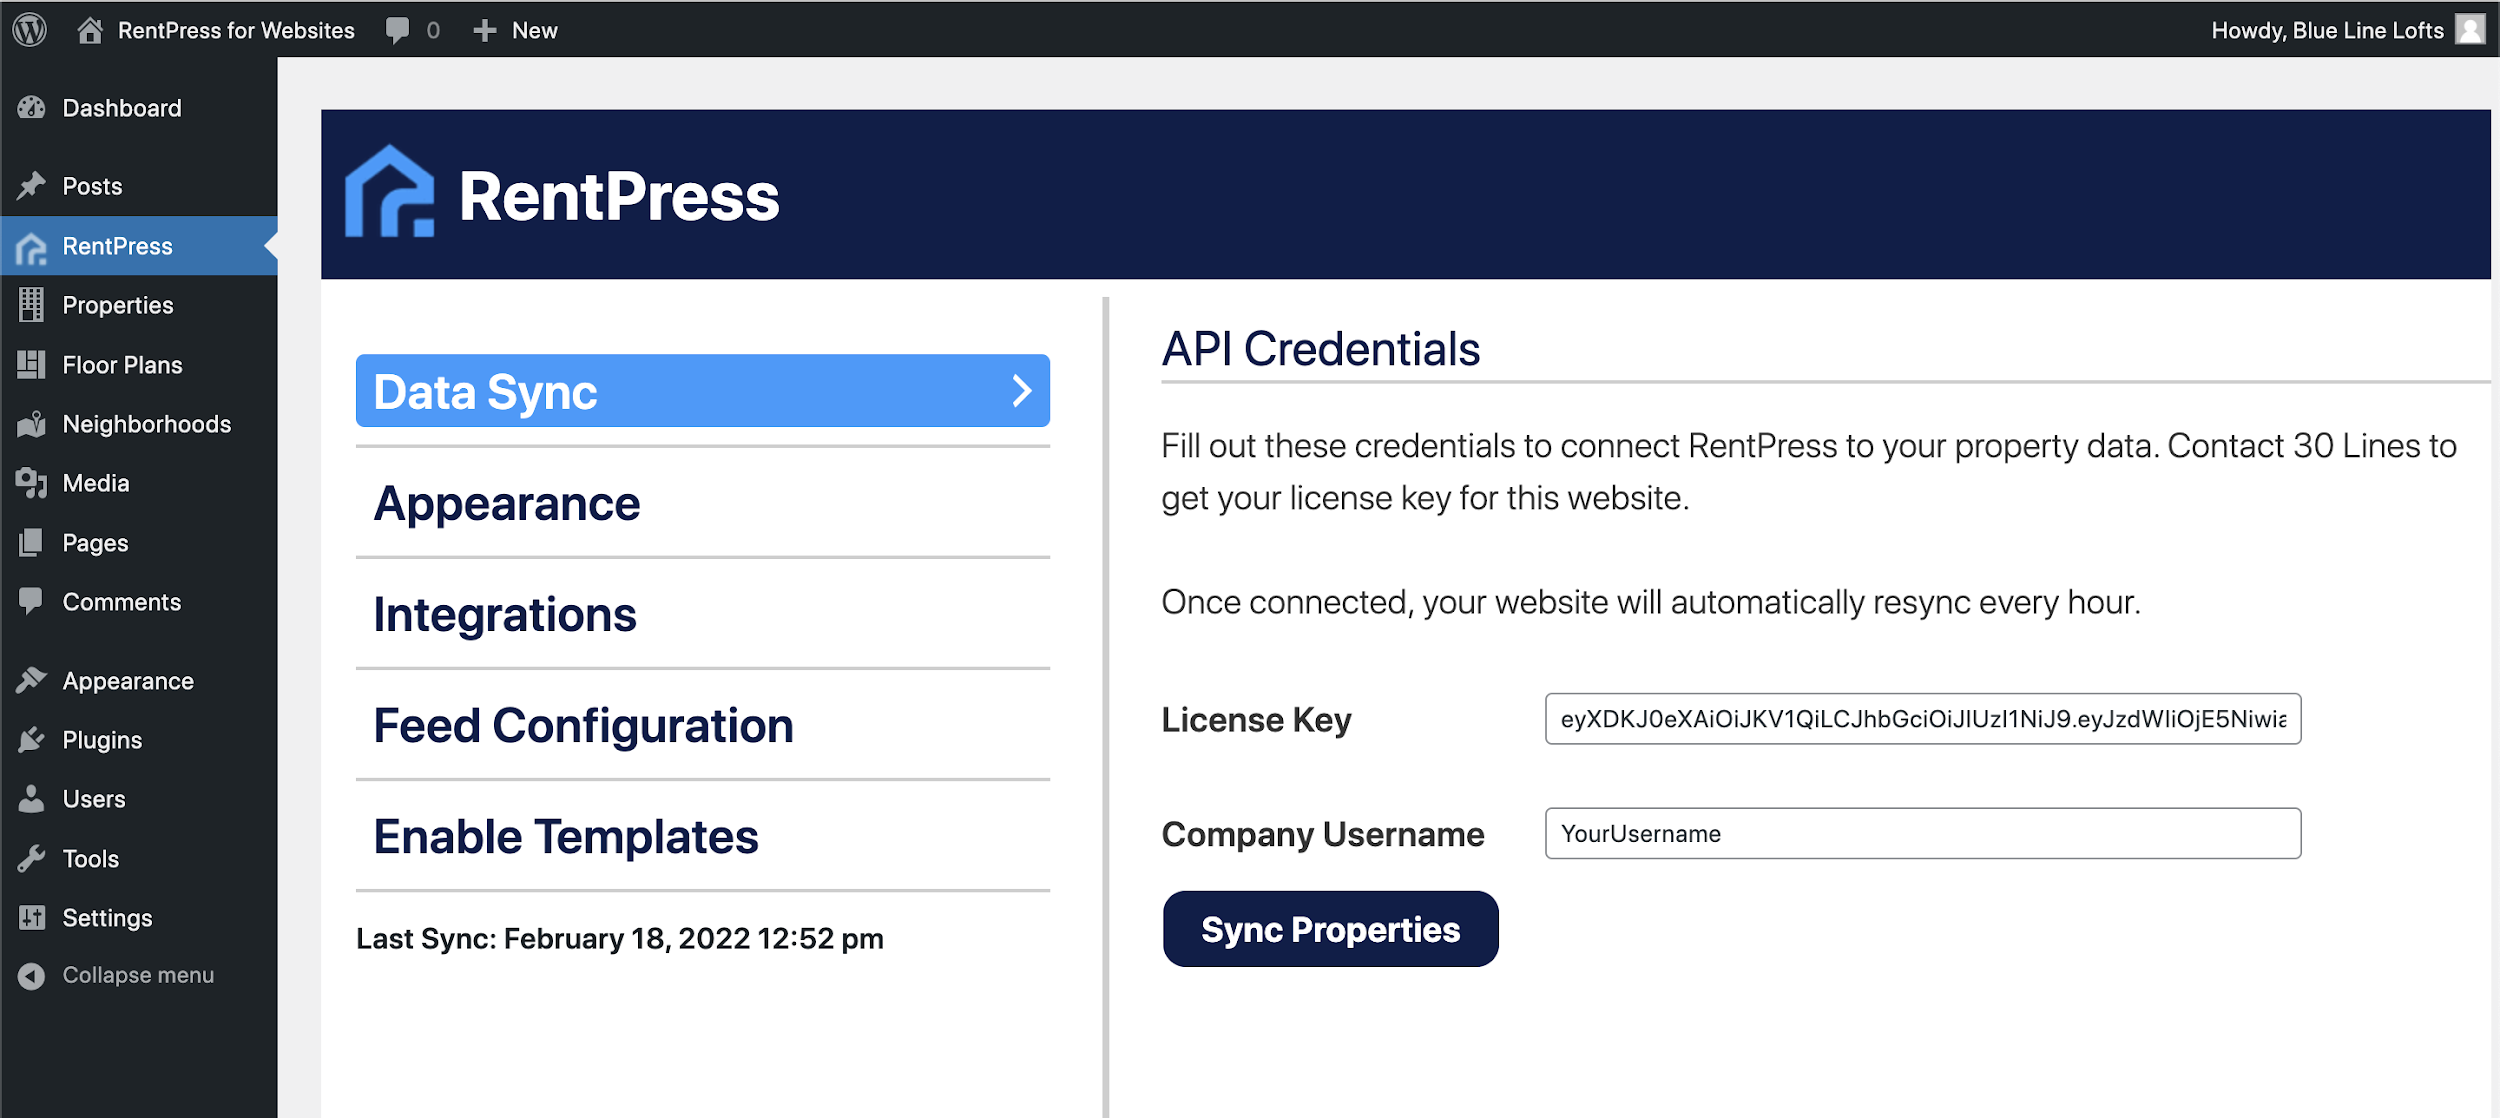This screenshot has height=1118, width=2500.
Task: Click the Neighborhoods map icon
Action: (x=32, y=424)
